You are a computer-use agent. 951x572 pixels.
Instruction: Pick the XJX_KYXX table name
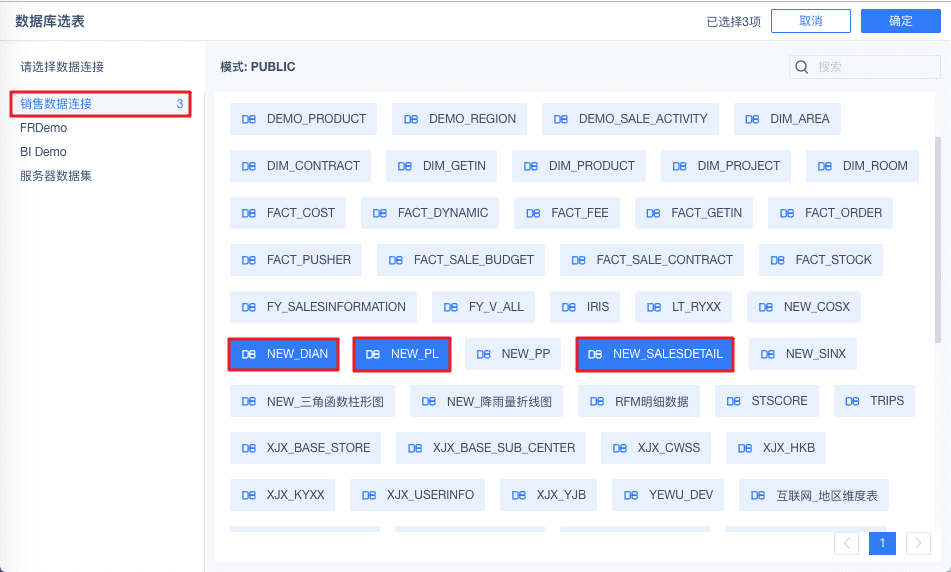[x=296, y=495]
